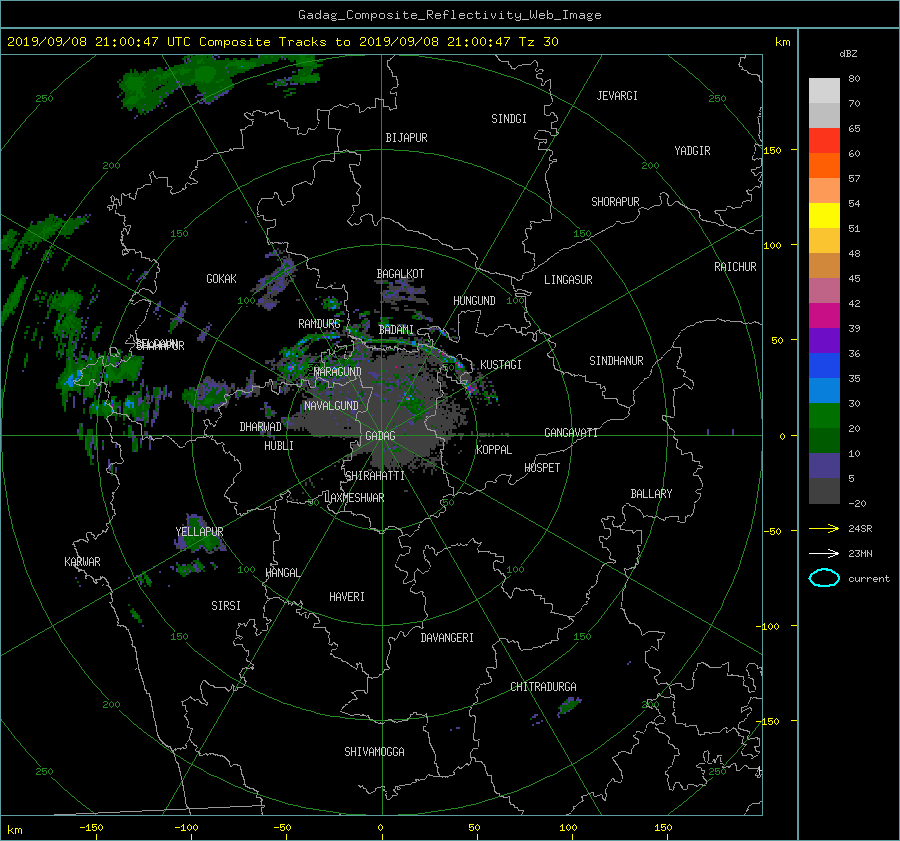
Task: Click the 'CHITRADURGA' city label
Action: [544, 687]
